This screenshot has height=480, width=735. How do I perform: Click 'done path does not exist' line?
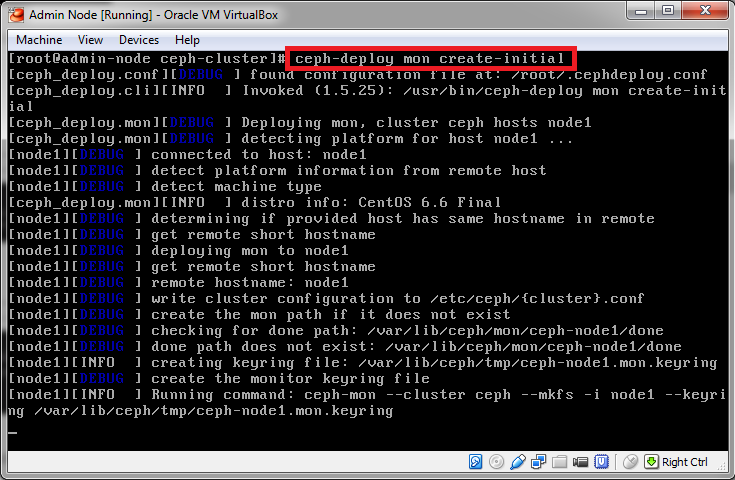[416, 346]
